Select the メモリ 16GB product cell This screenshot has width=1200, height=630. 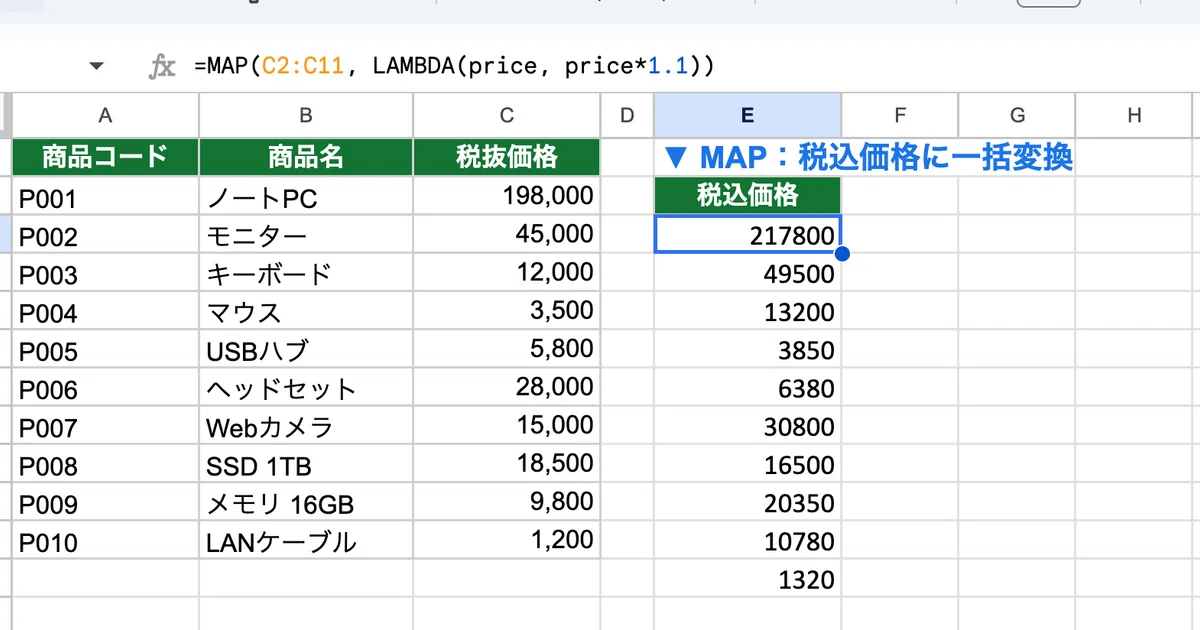coord(306,503)
